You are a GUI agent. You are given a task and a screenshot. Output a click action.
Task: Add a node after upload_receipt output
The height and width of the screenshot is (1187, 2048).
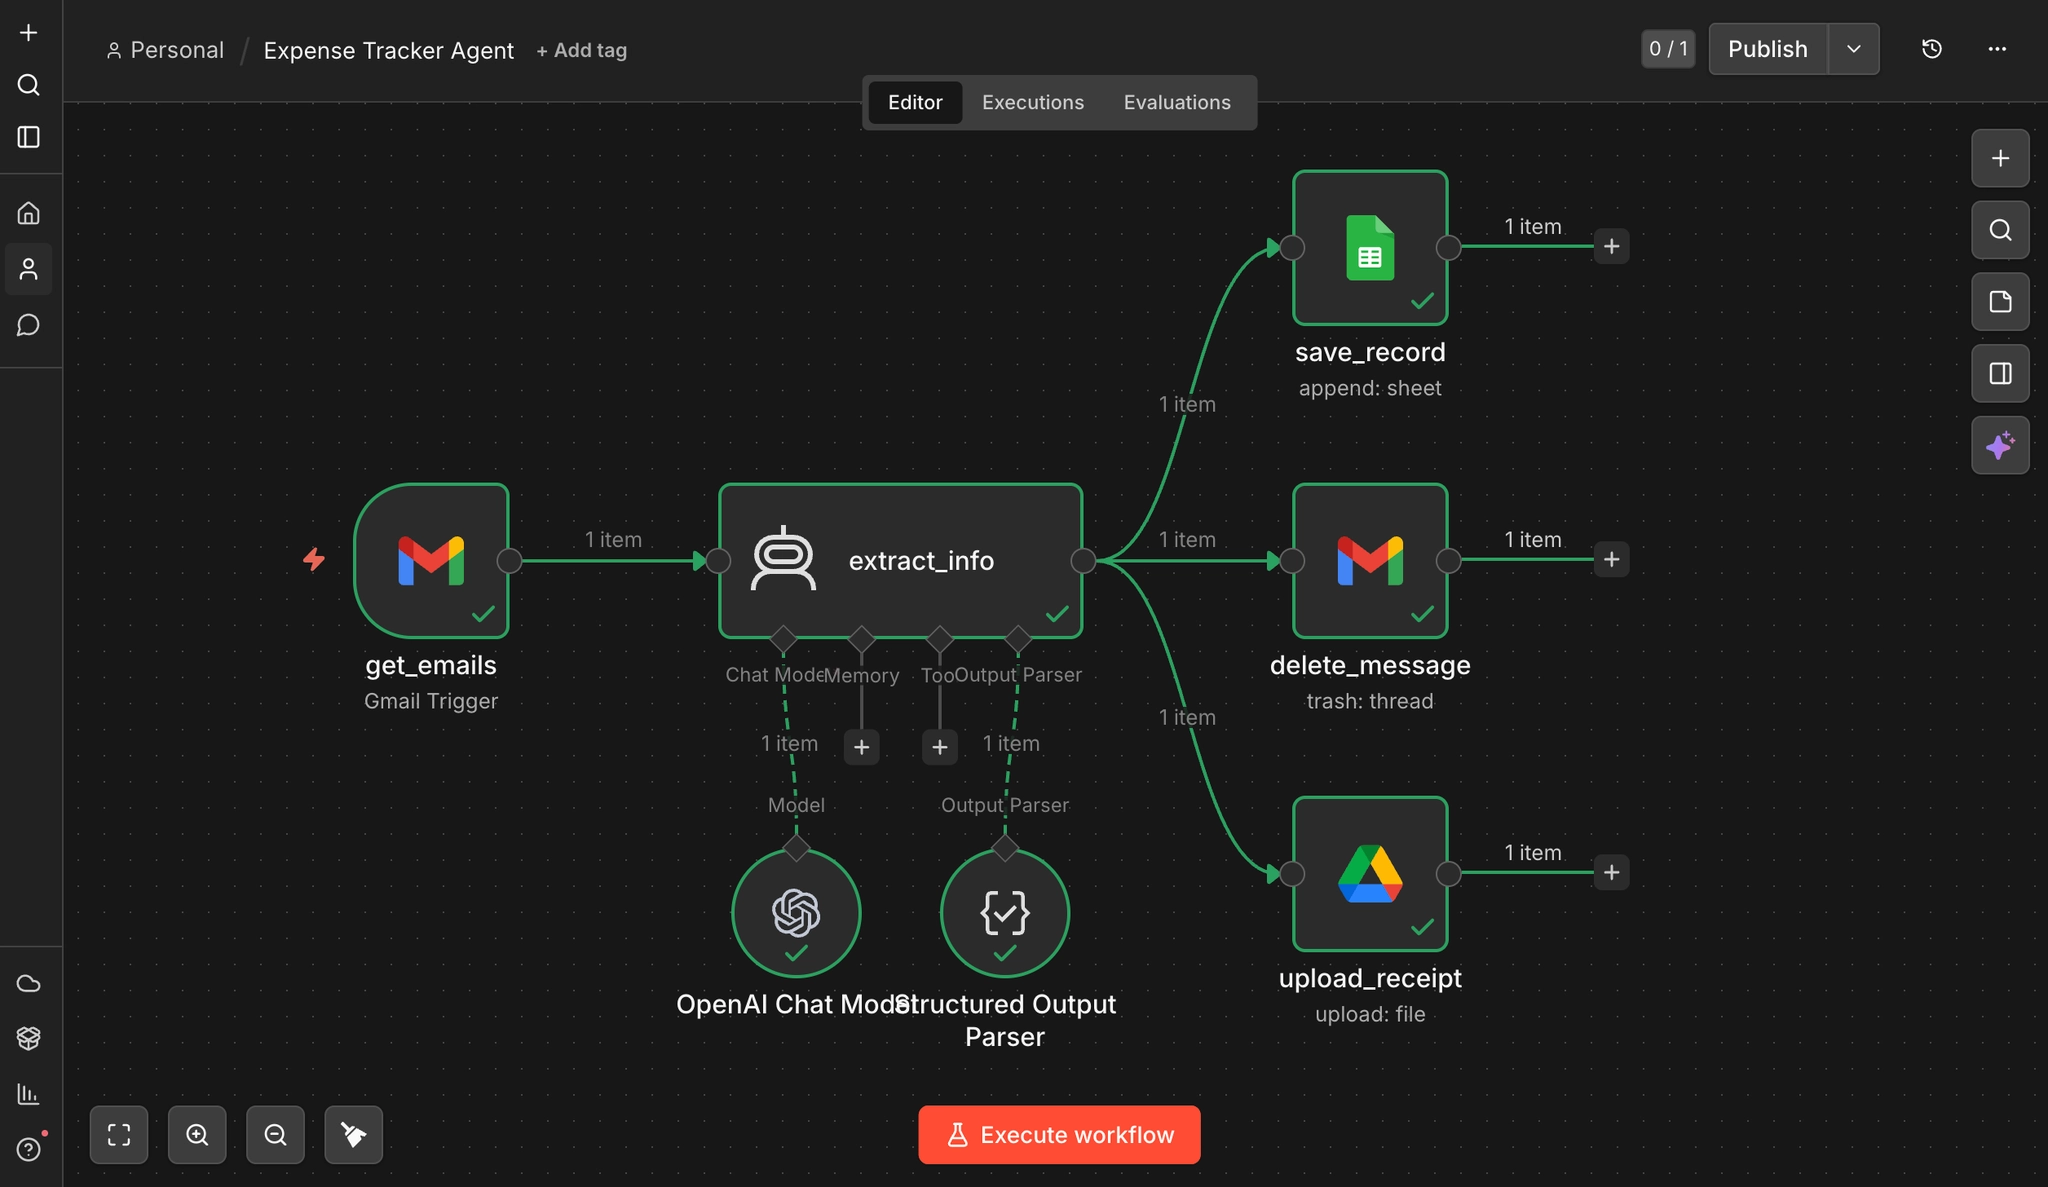pyautogui.click(x=1612, y=872)
